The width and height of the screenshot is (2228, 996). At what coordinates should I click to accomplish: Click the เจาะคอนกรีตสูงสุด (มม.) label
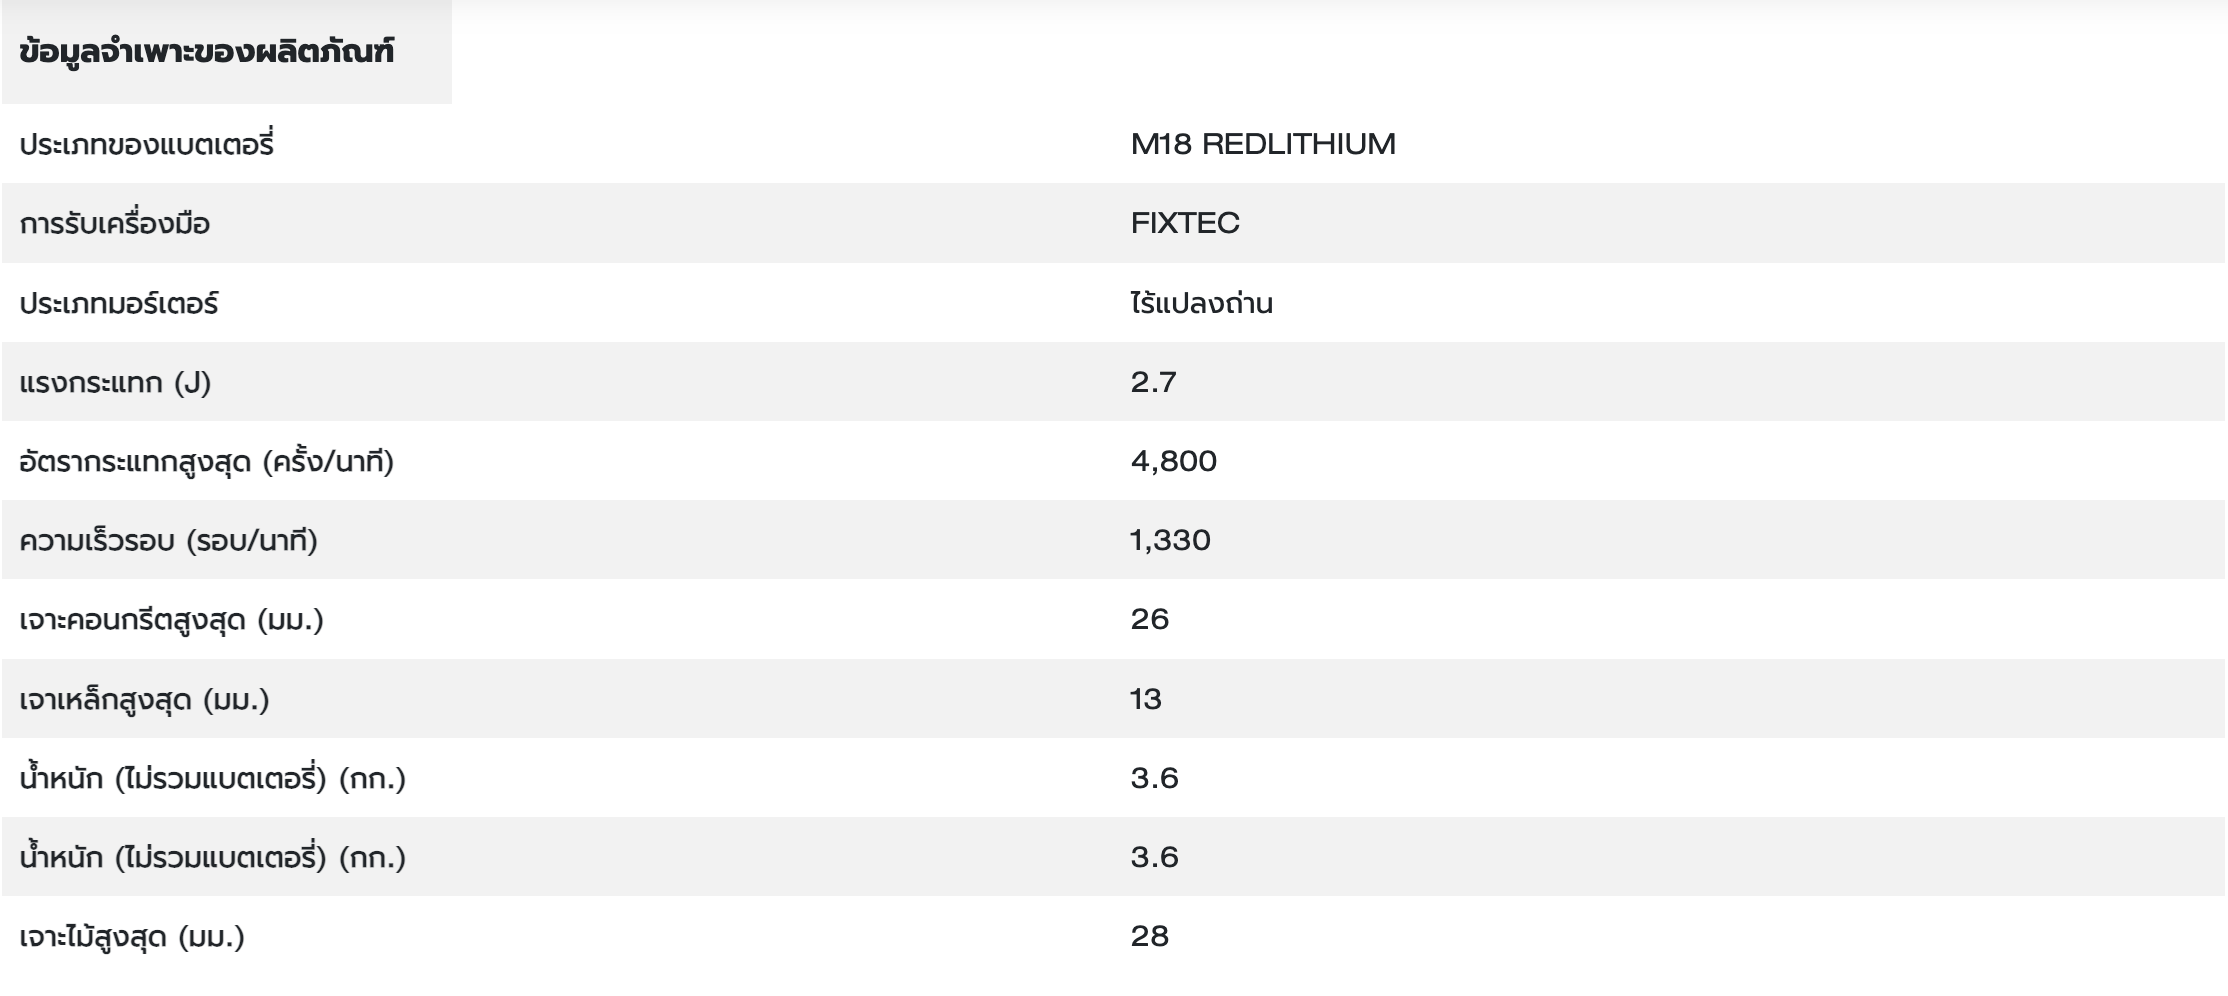pyautogui.click(x=172, y=620)
